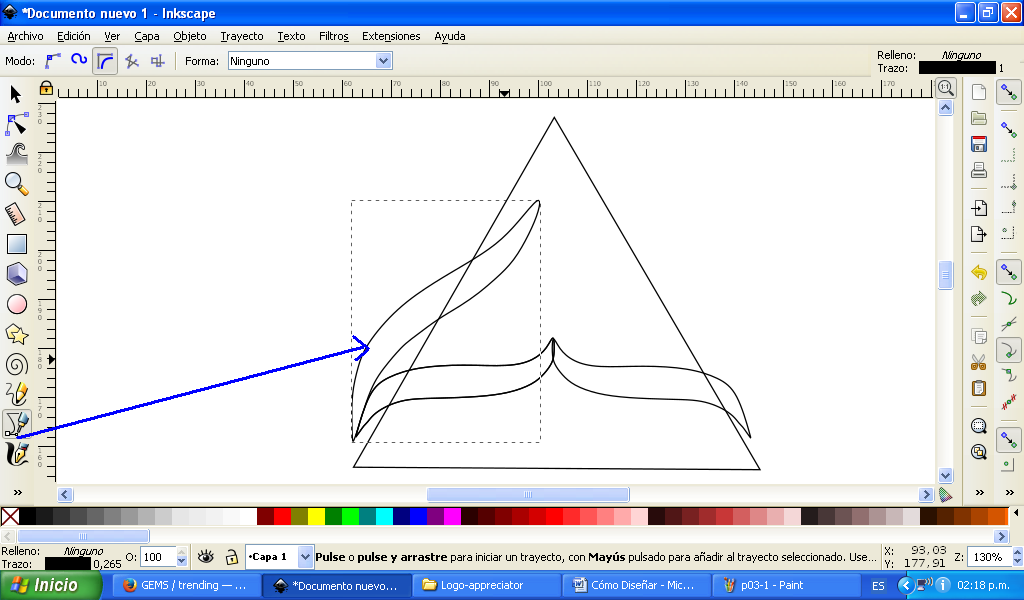Open the Extensiones menu
The image size is (1024, 600).
coord(391,36)
